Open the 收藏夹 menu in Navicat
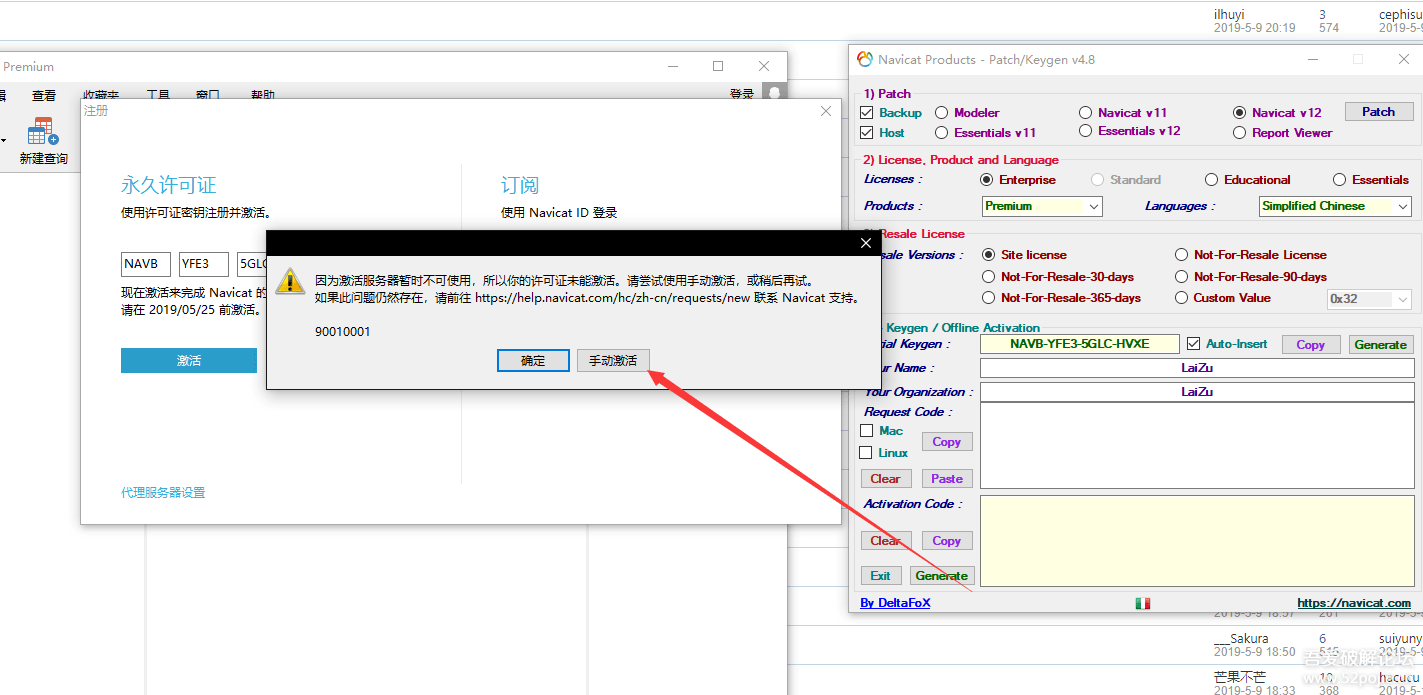 (100, 96)
